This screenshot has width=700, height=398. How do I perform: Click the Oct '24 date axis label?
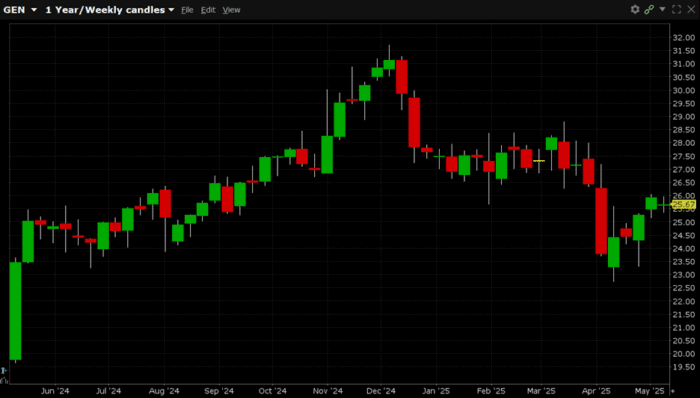point(272,391)
